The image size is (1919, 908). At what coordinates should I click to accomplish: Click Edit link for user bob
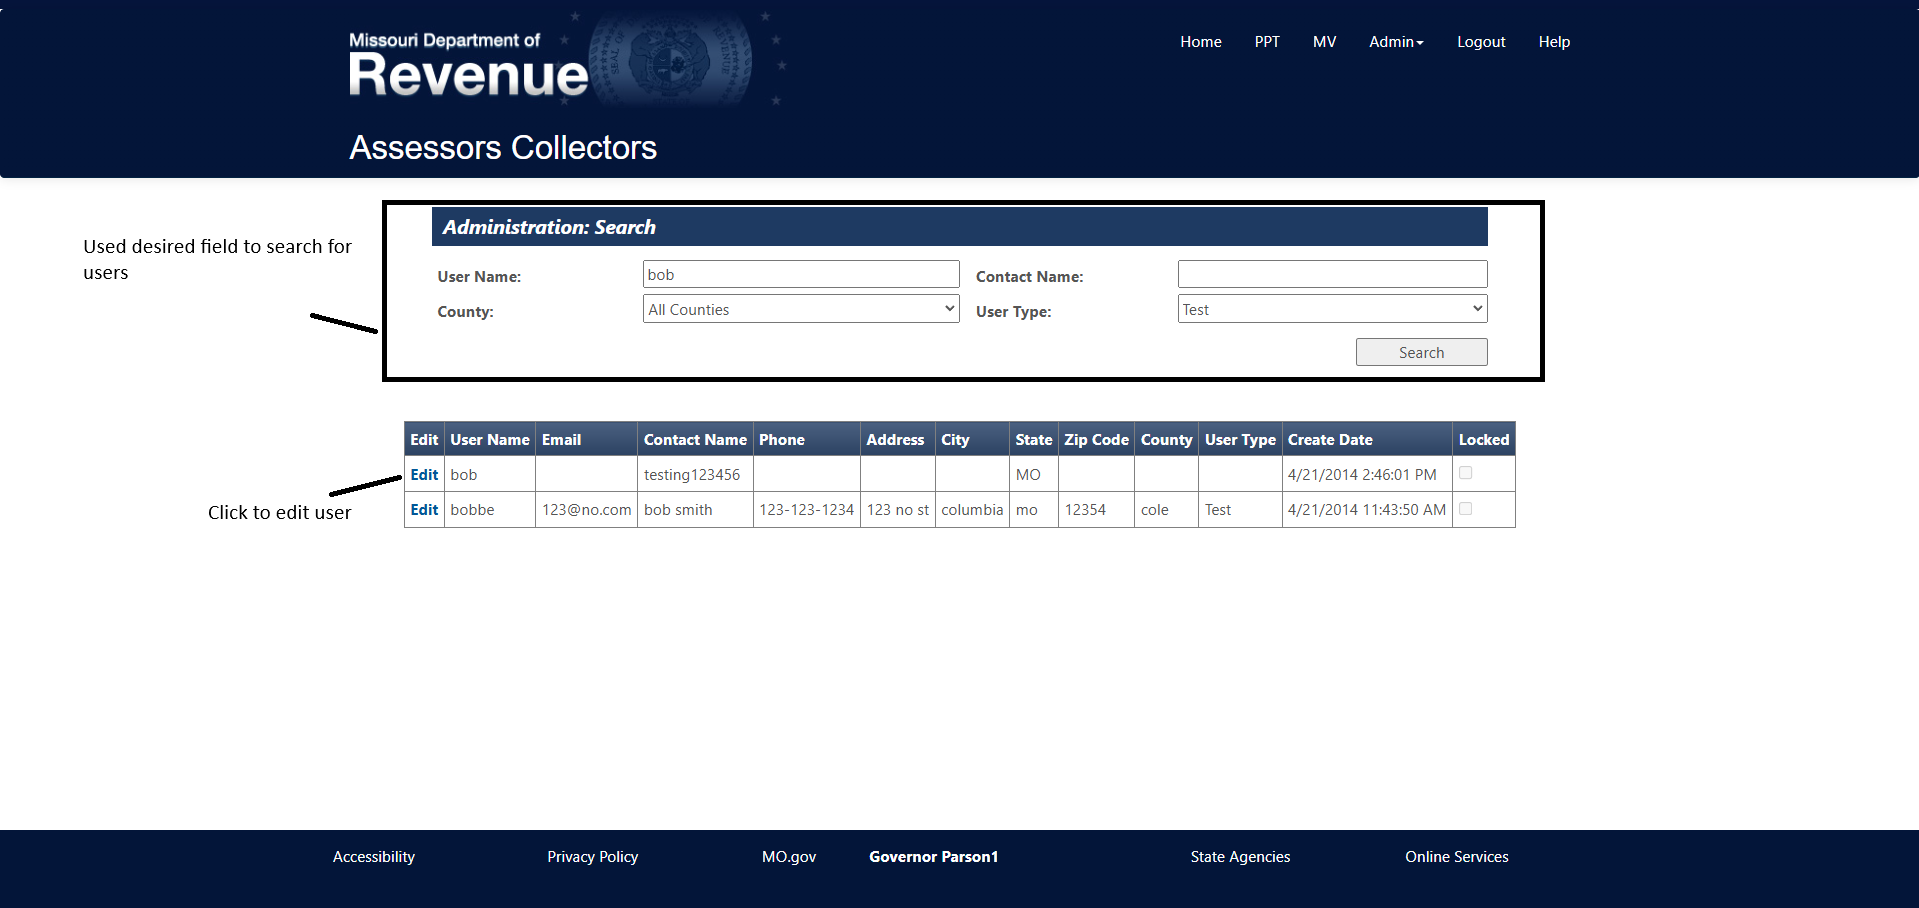point(424,475)
